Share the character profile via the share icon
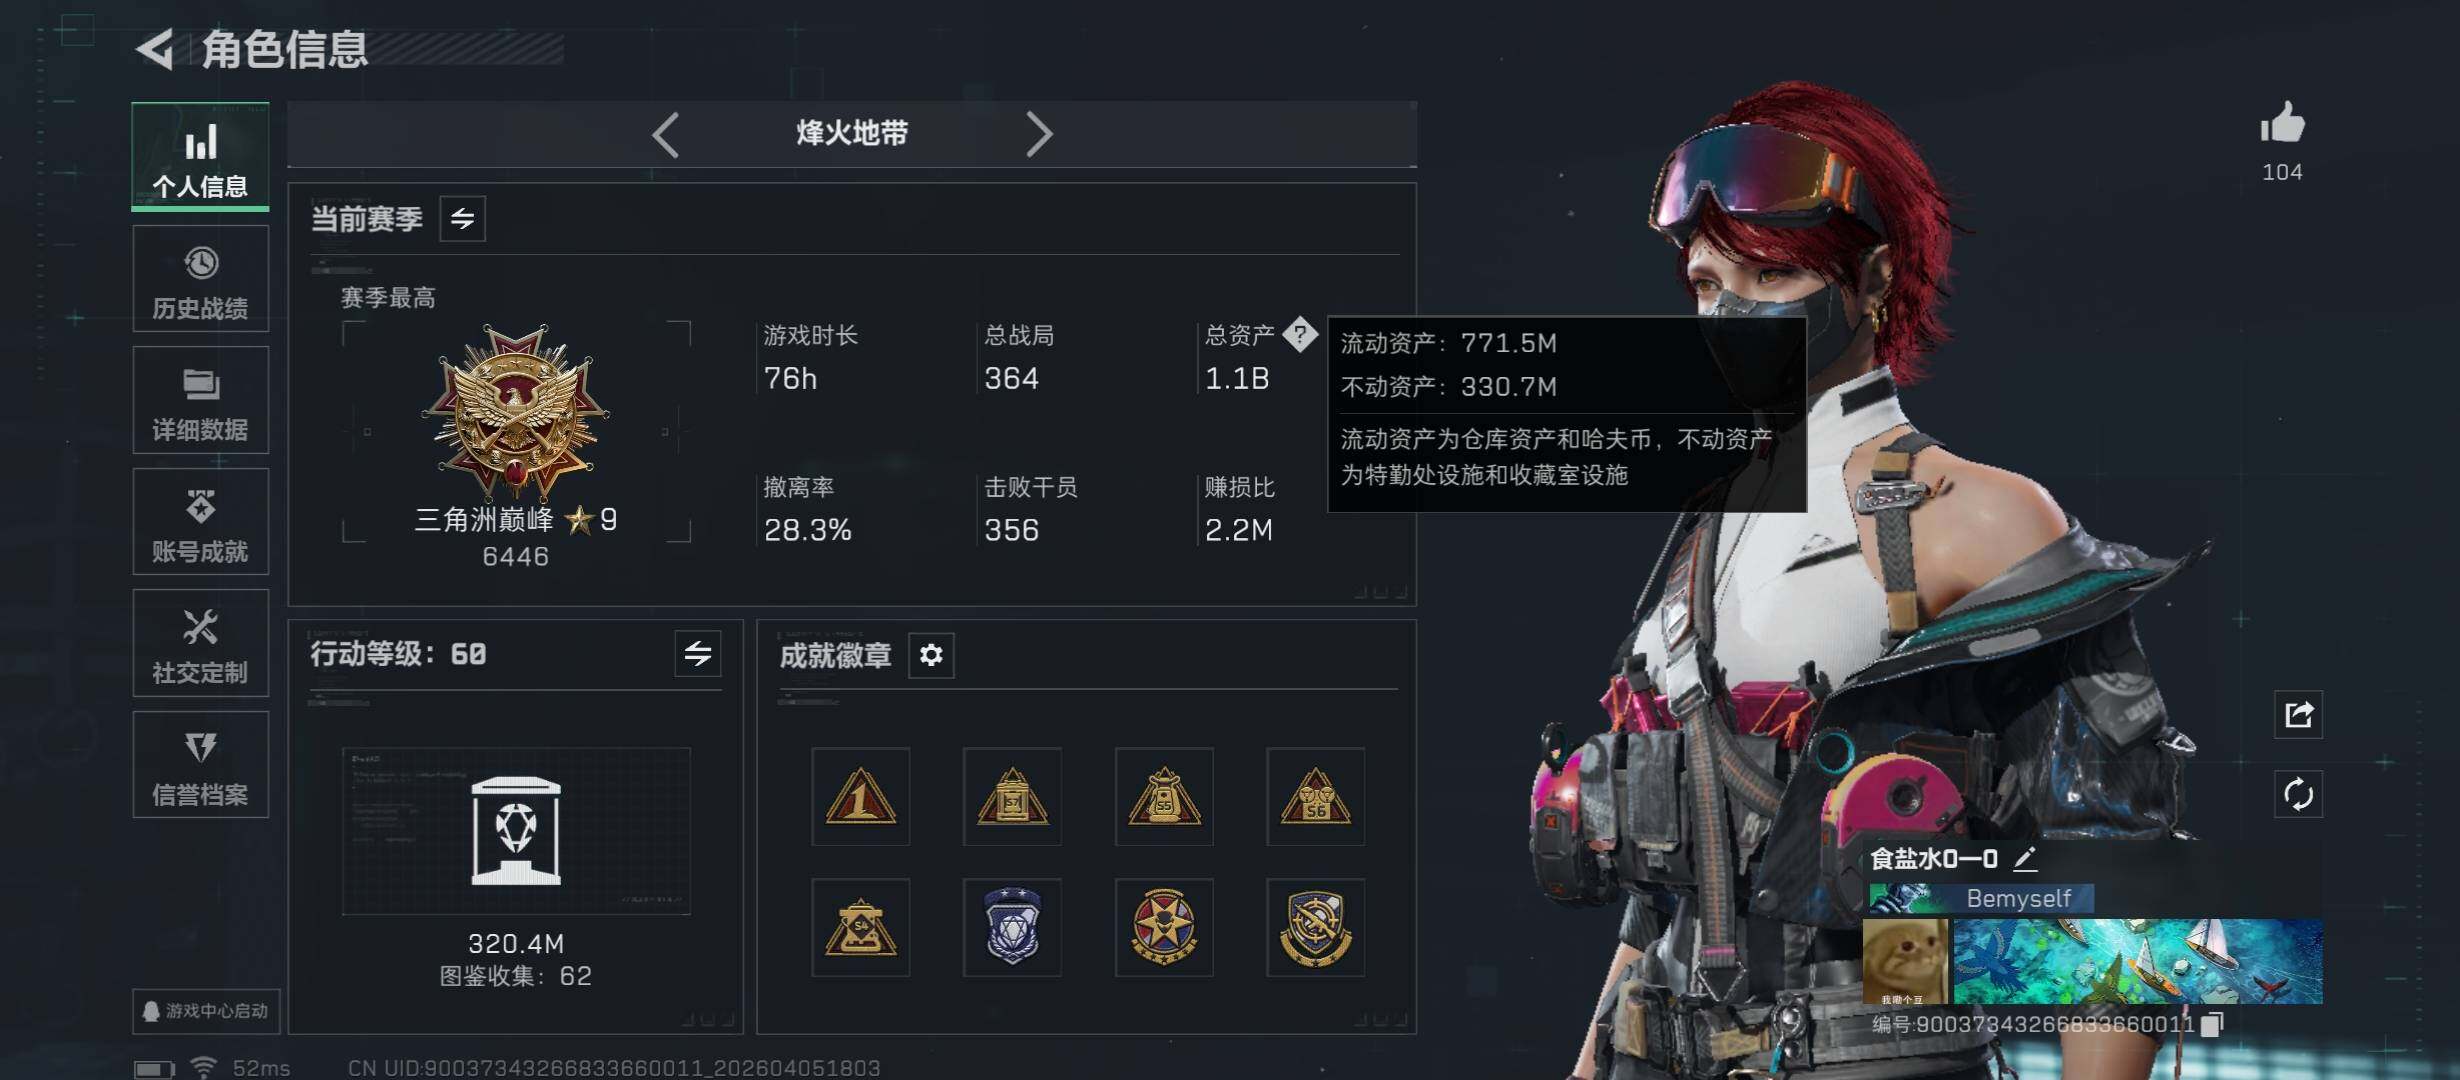This screenshot has height=1080, width=2460. pos(2298,714)
